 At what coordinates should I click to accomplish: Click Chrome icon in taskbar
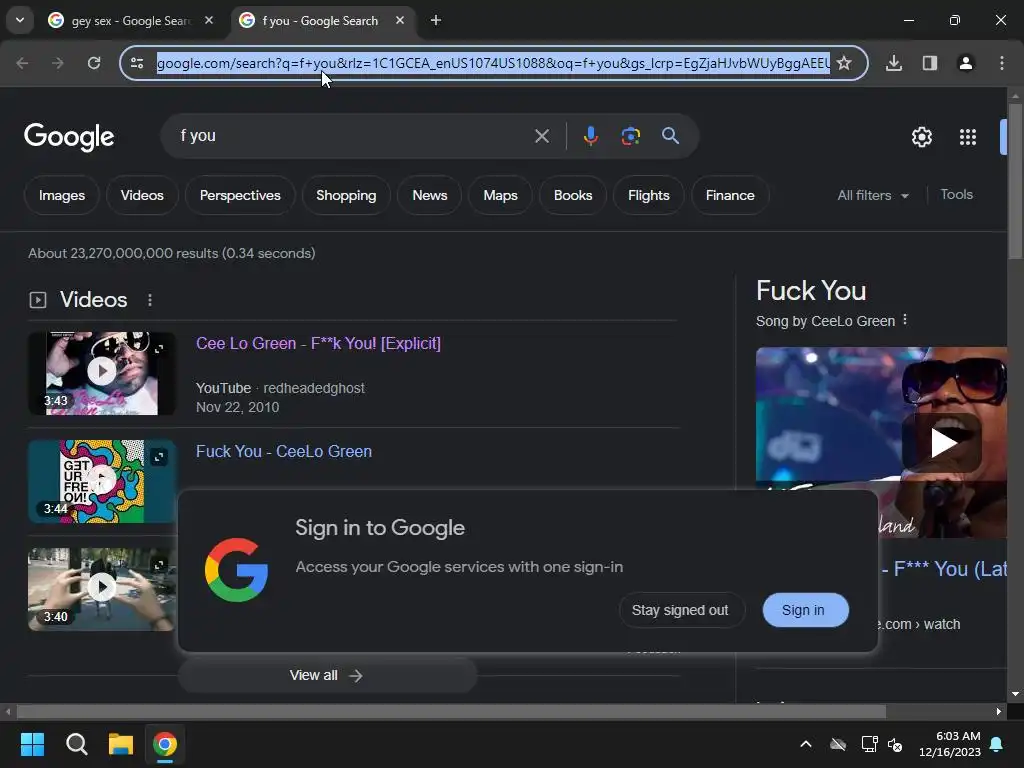pos(165,744)
